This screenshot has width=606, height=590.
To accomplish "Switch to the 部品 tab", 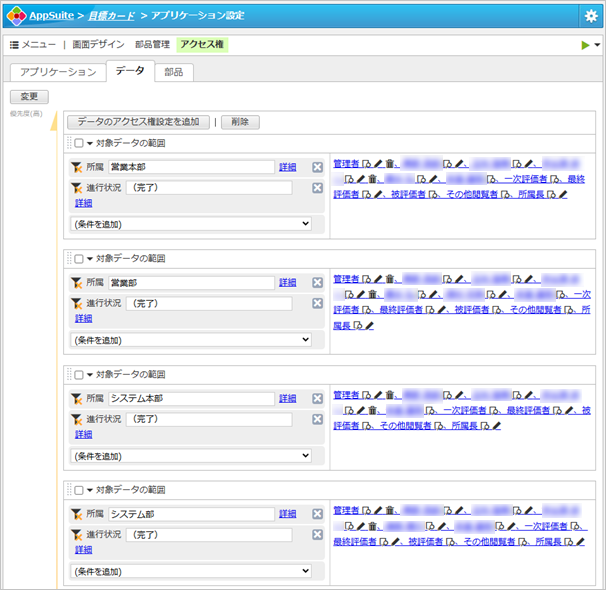I will click(x=174, y=72).
